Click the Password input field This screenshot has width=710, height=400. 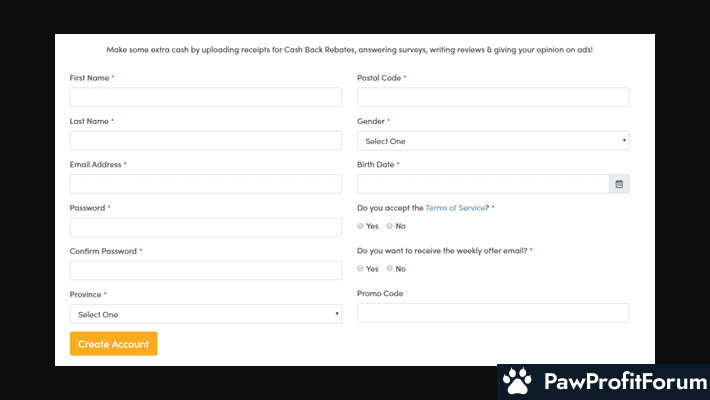(x=206, y=227)
